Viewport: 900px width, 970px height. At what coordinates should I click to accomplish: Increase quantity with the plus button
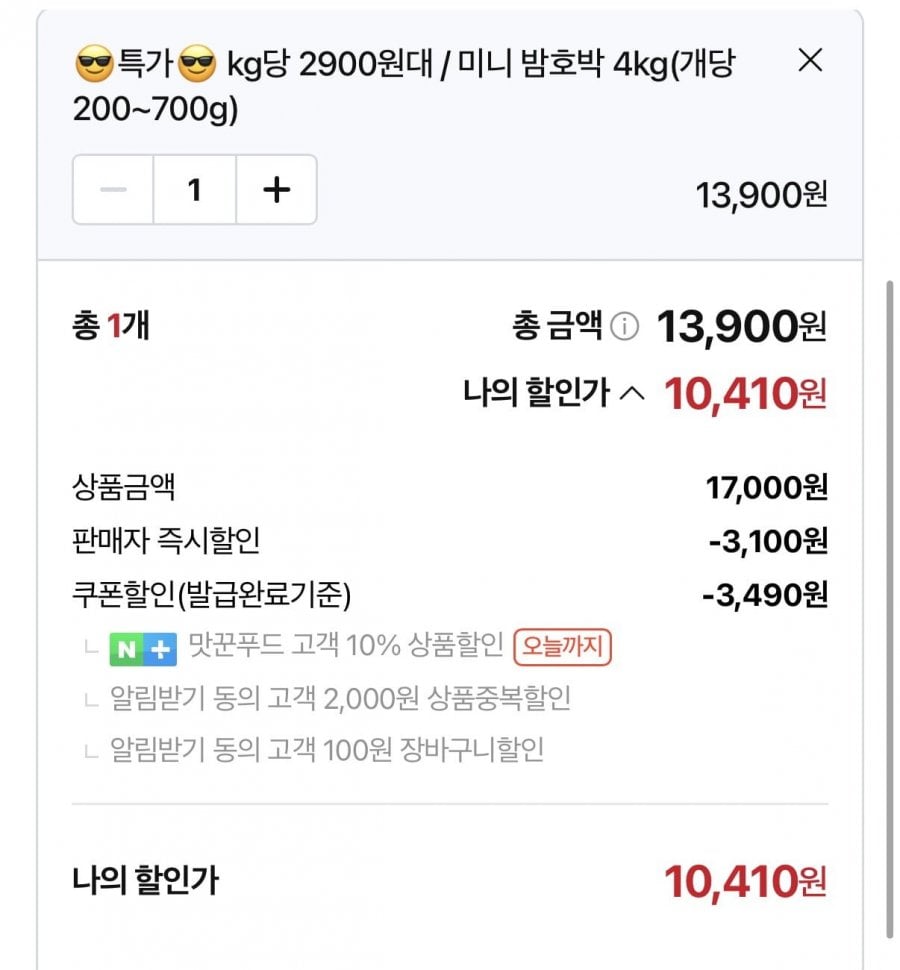pyautogui.click(x=276, y=189)
